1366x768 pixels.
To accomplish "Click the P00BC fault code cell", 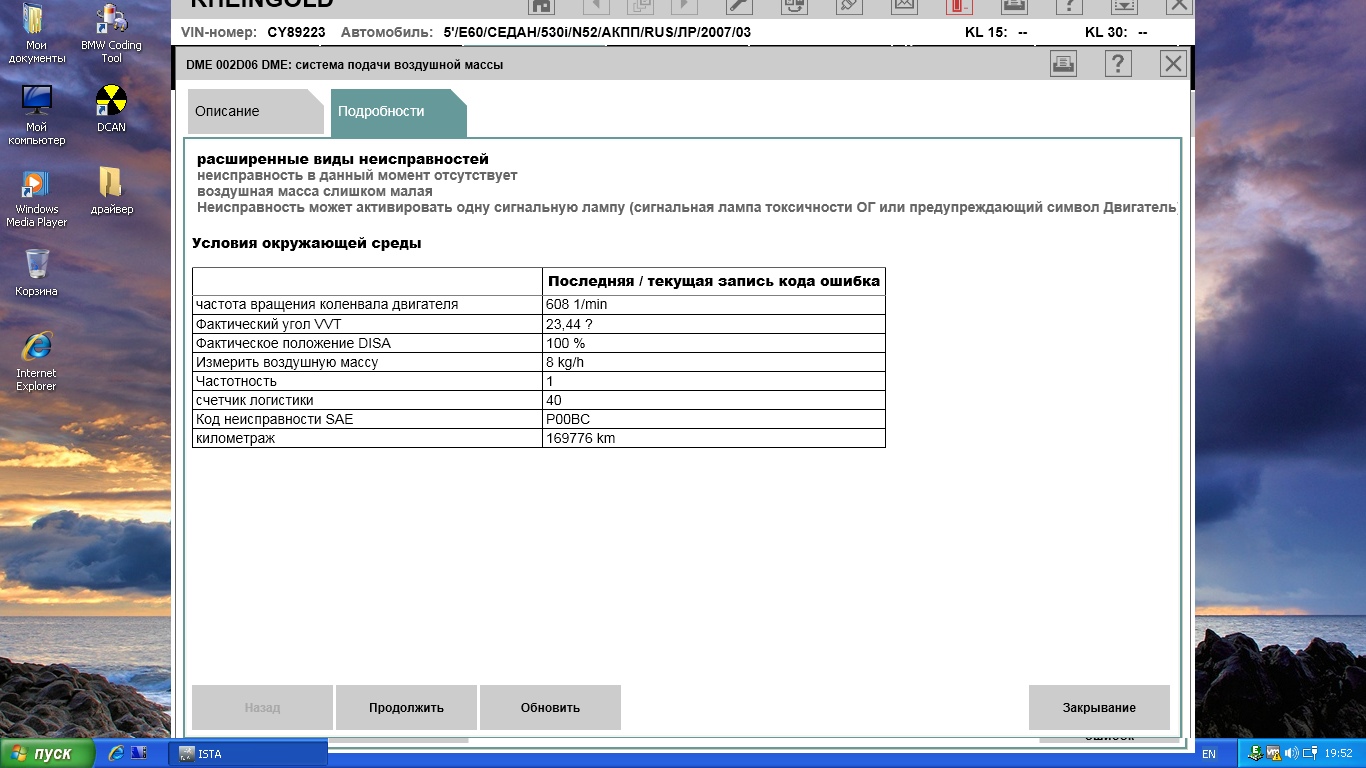I will click(x=714, y=419).
